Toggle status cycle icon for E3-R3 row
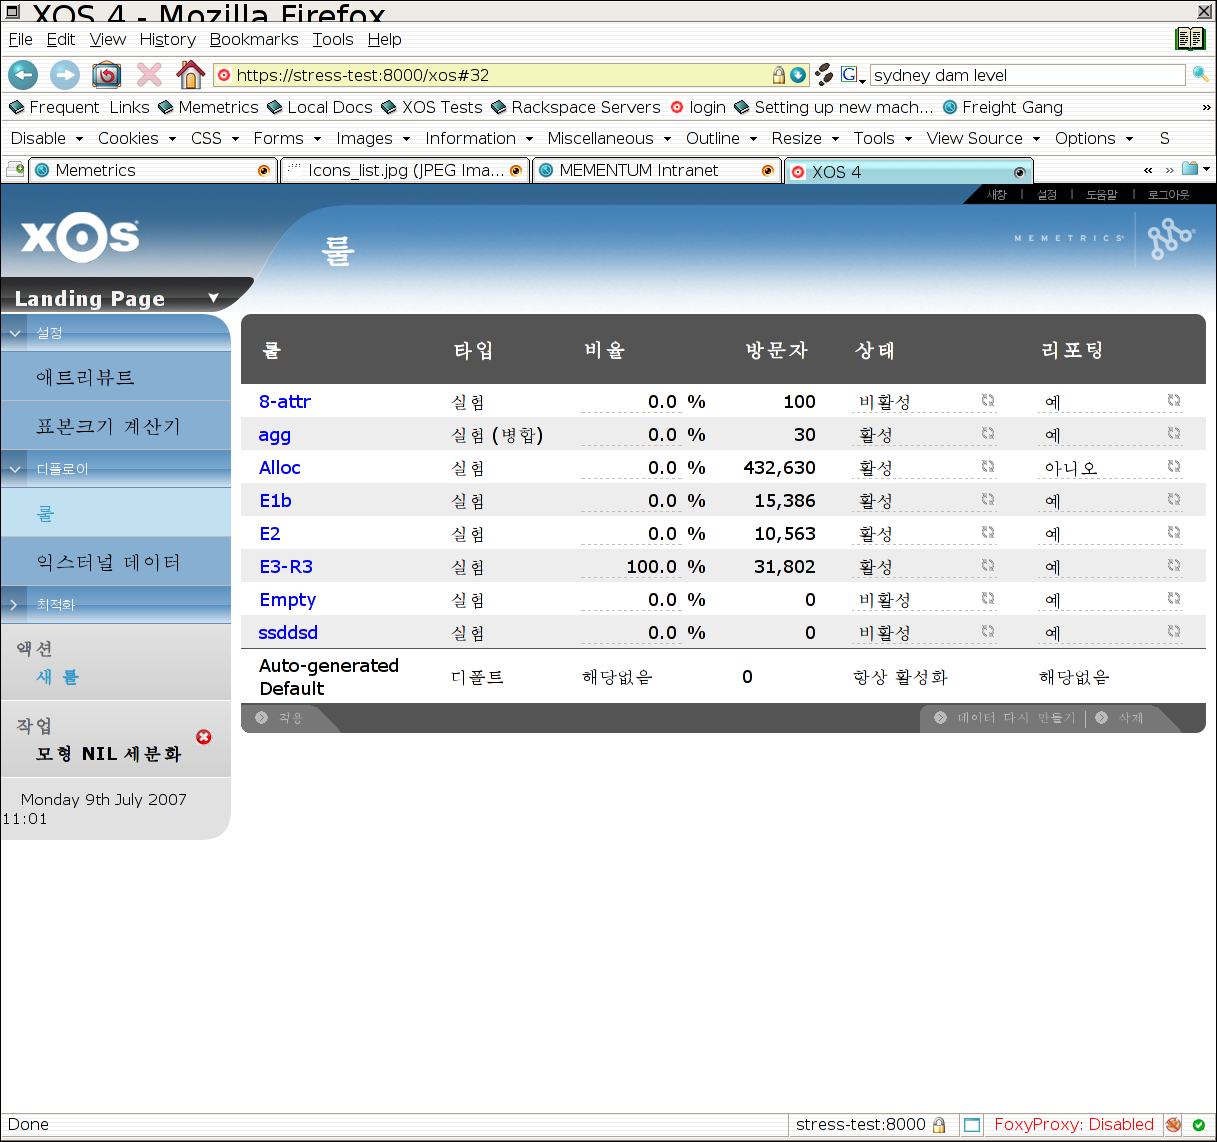The height and width of the screenshot is (1142, 1217). pyautogui.click(x=988, y=566)
